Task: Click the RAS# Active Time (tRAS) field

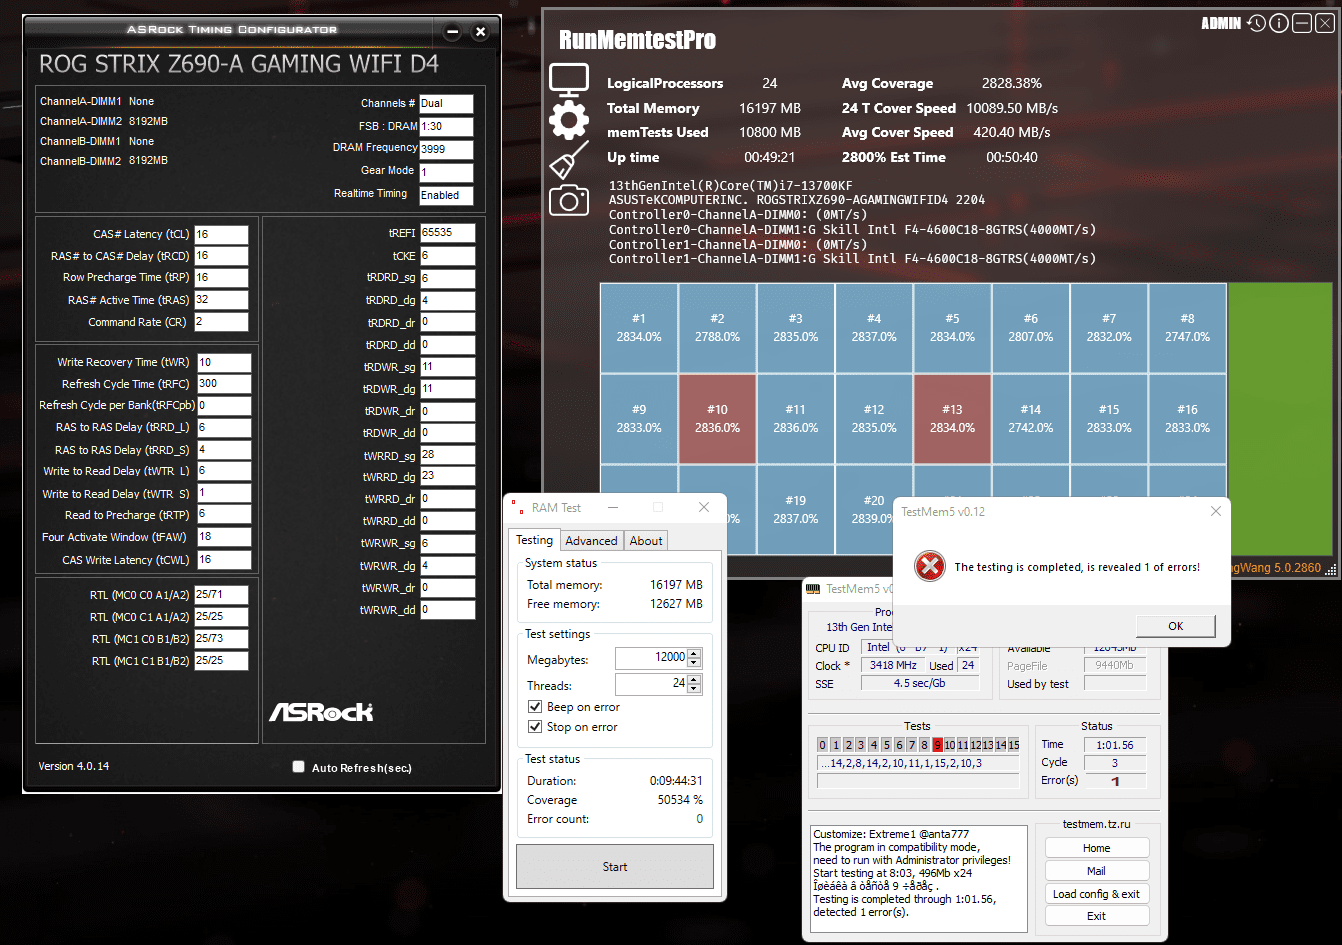Action: (x=221, y=300)
